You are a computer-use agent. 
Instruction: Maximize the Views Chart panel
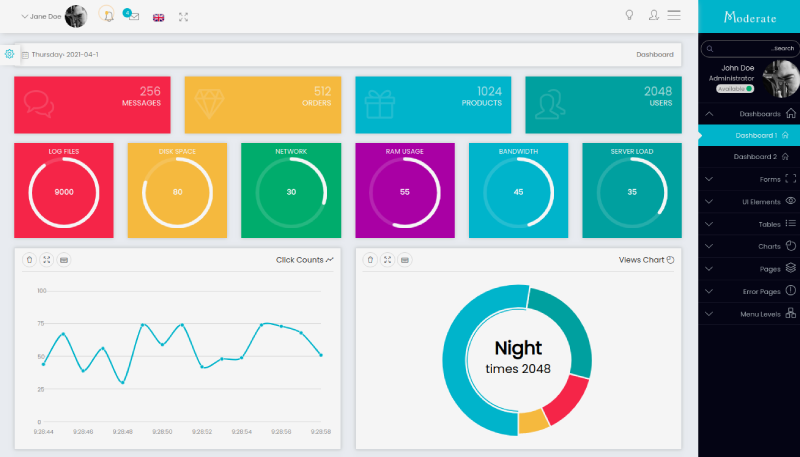387,260
